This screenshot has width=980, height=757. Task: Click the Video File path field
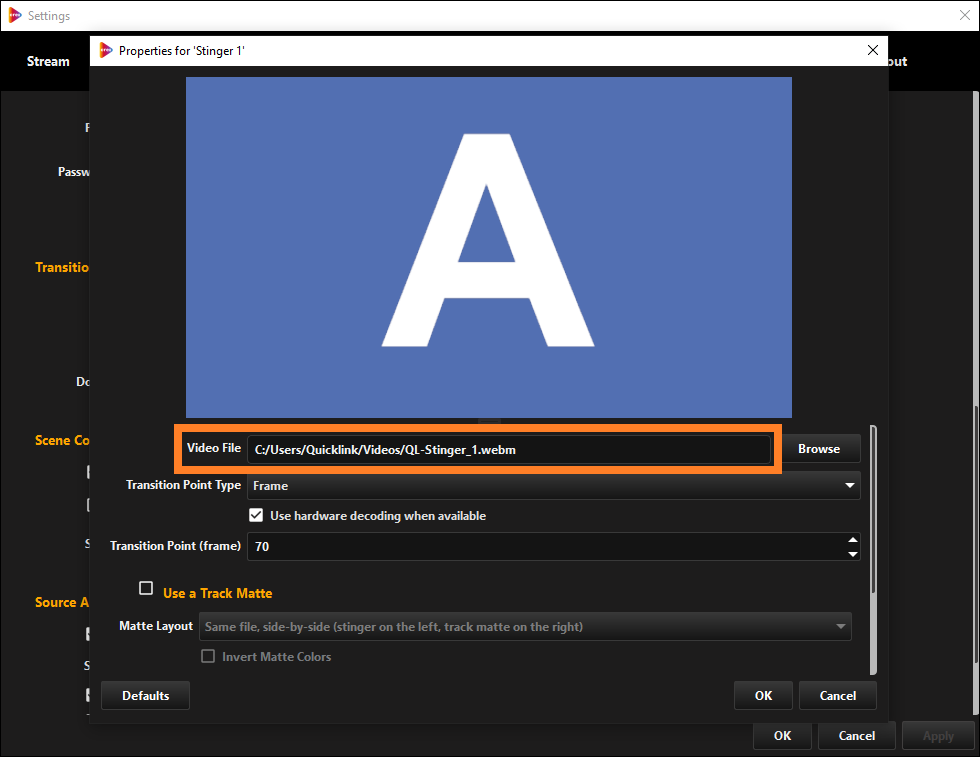(510, 450)
